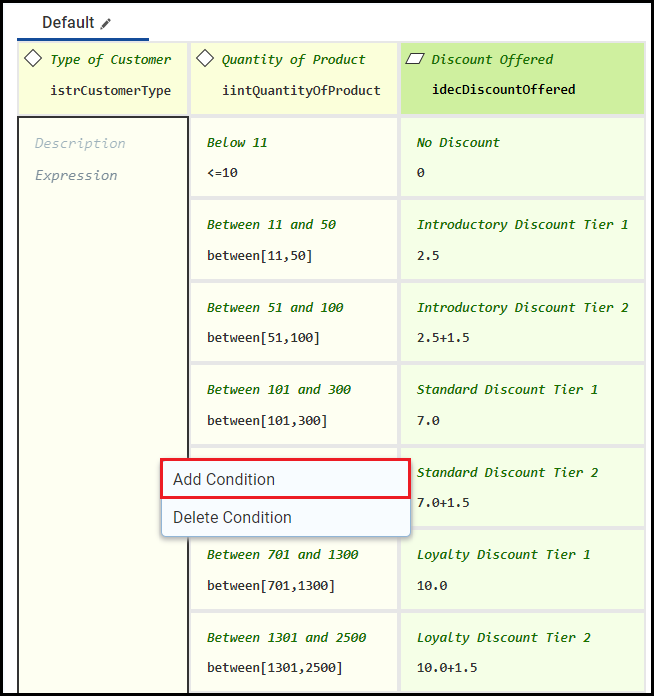654x696 pixels.
Task: Choose Add Condition from context menu
Action: click(x=285, y=479)
